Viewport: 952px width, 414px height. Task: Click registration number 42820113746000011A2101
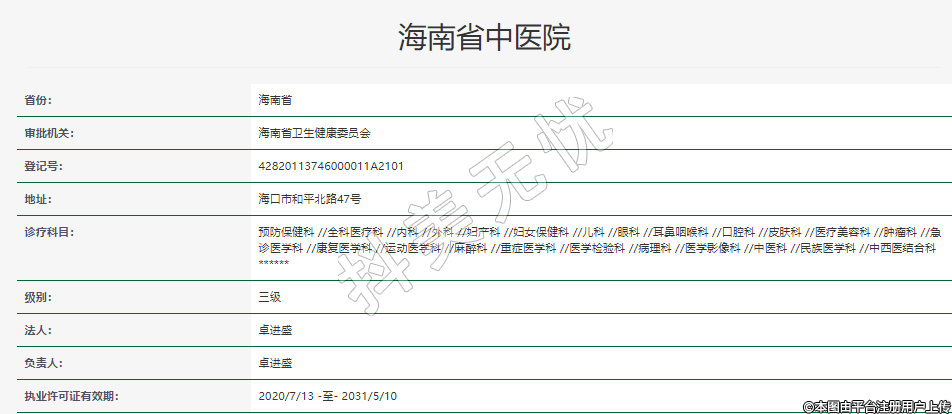(331, 166)
